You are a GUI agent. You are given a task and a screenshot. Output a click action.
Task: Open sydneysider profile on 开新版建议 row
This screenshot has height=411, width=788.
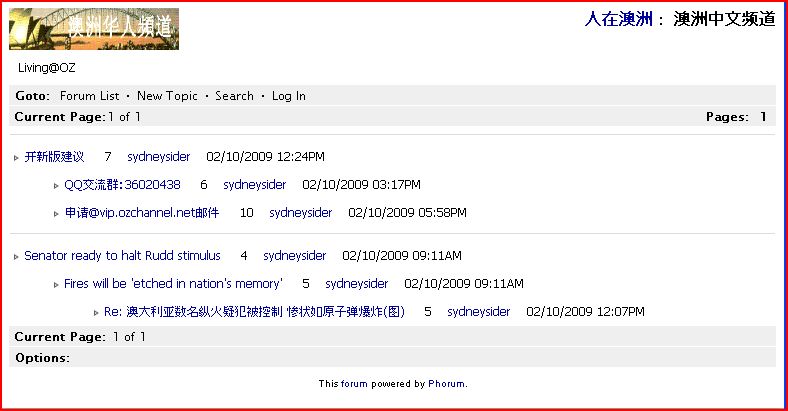159,157
